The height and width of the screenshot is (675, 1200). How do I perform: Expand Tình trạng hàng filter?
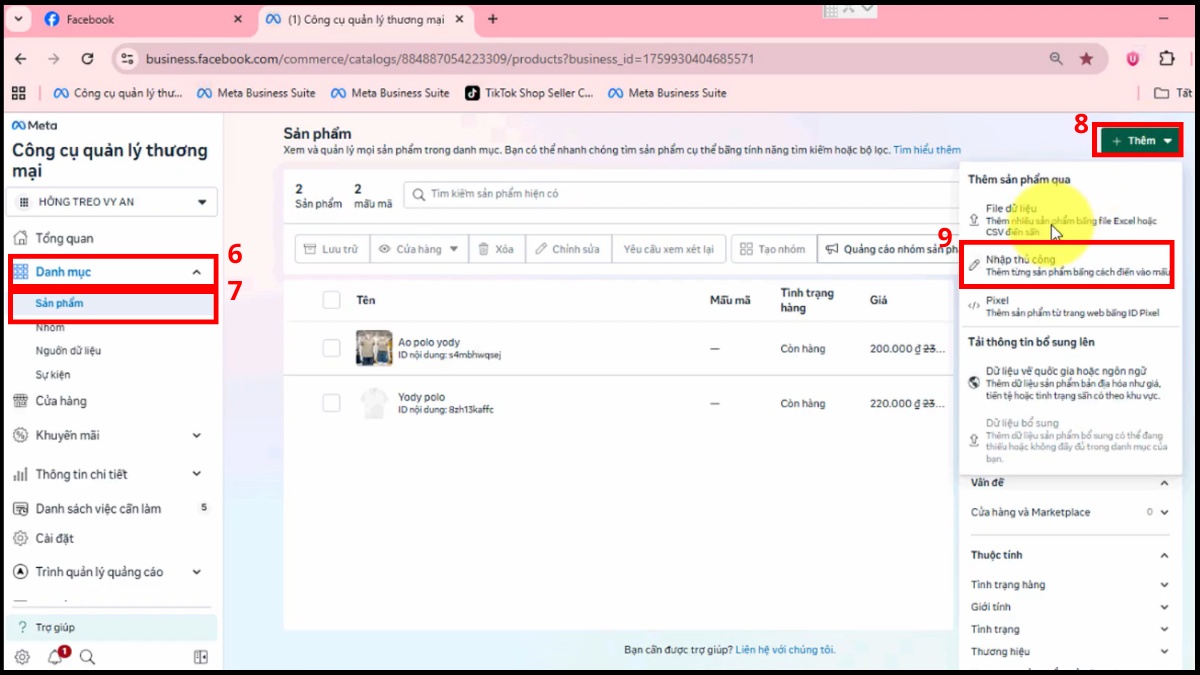point(1164,585)
